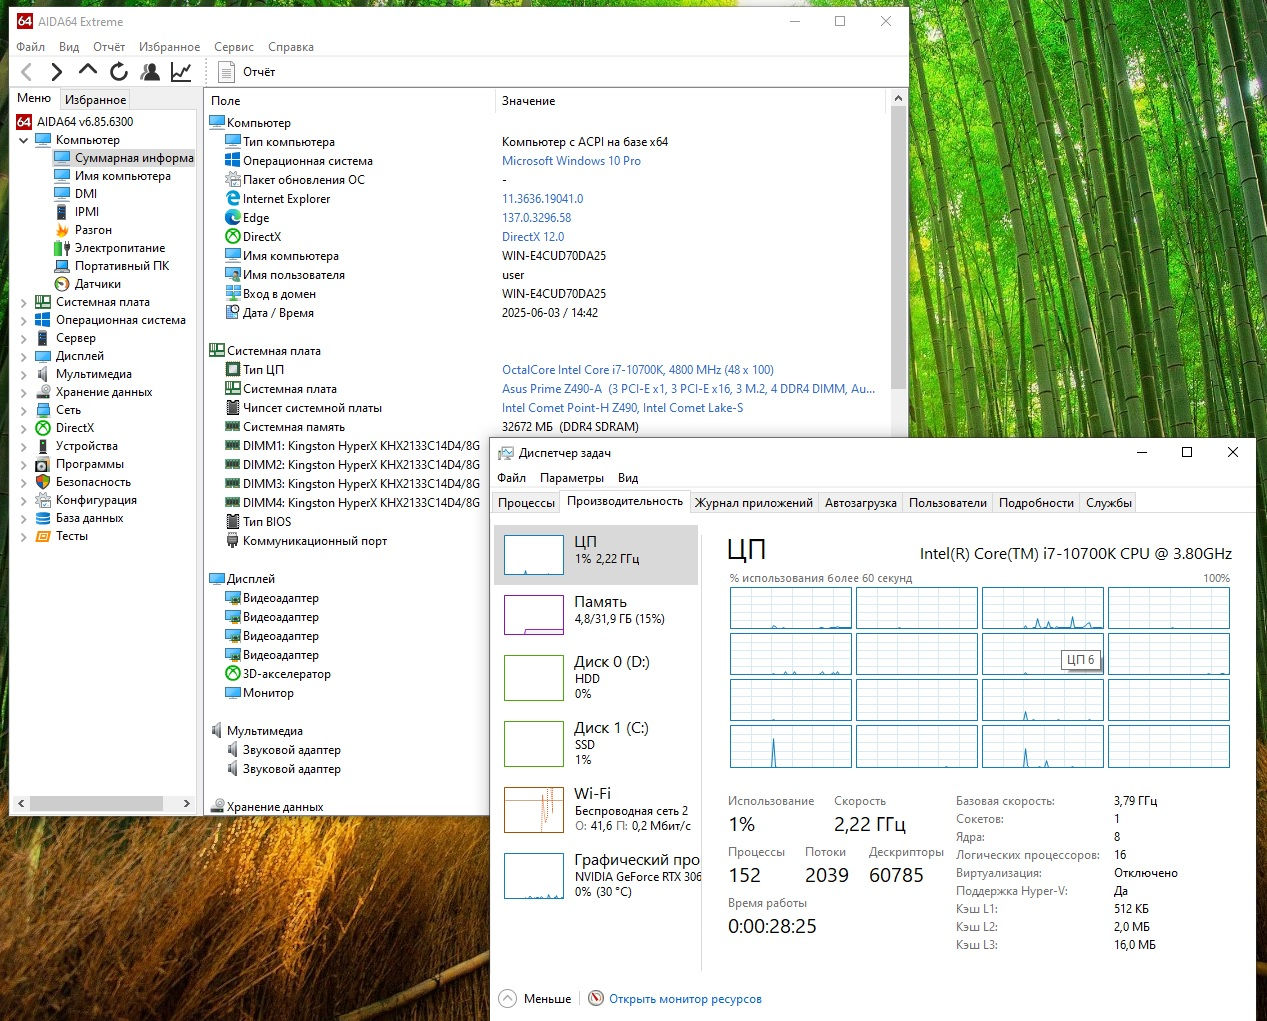Click the Edge version 137.0.3296.58 link

[x=536, y=218]
